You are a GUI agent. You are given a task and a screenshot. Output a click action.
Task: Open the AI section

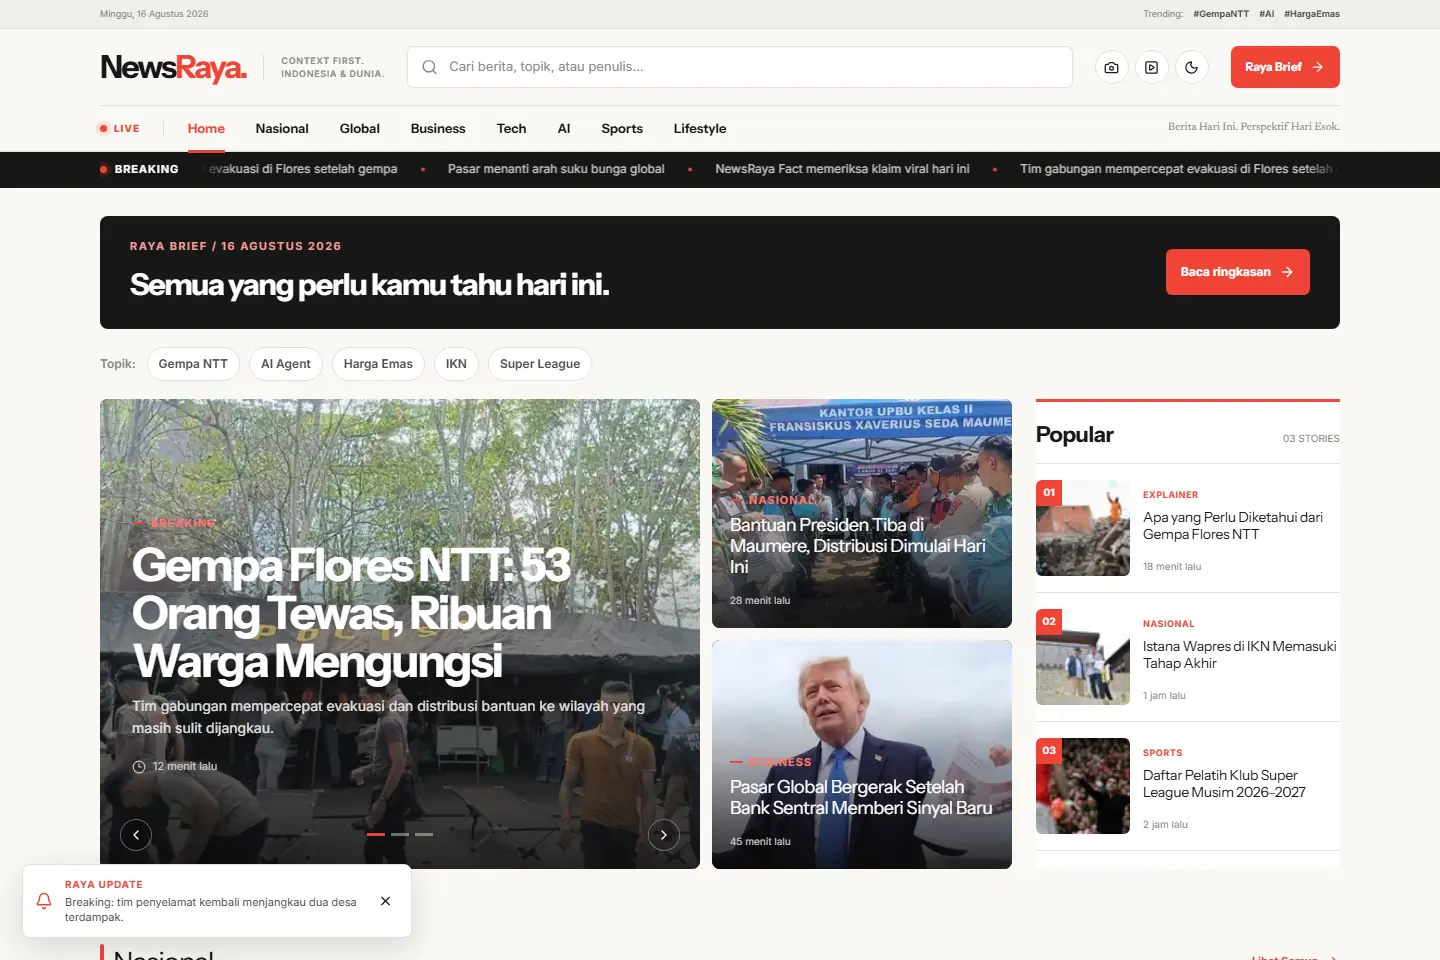(x=564, y=128)
